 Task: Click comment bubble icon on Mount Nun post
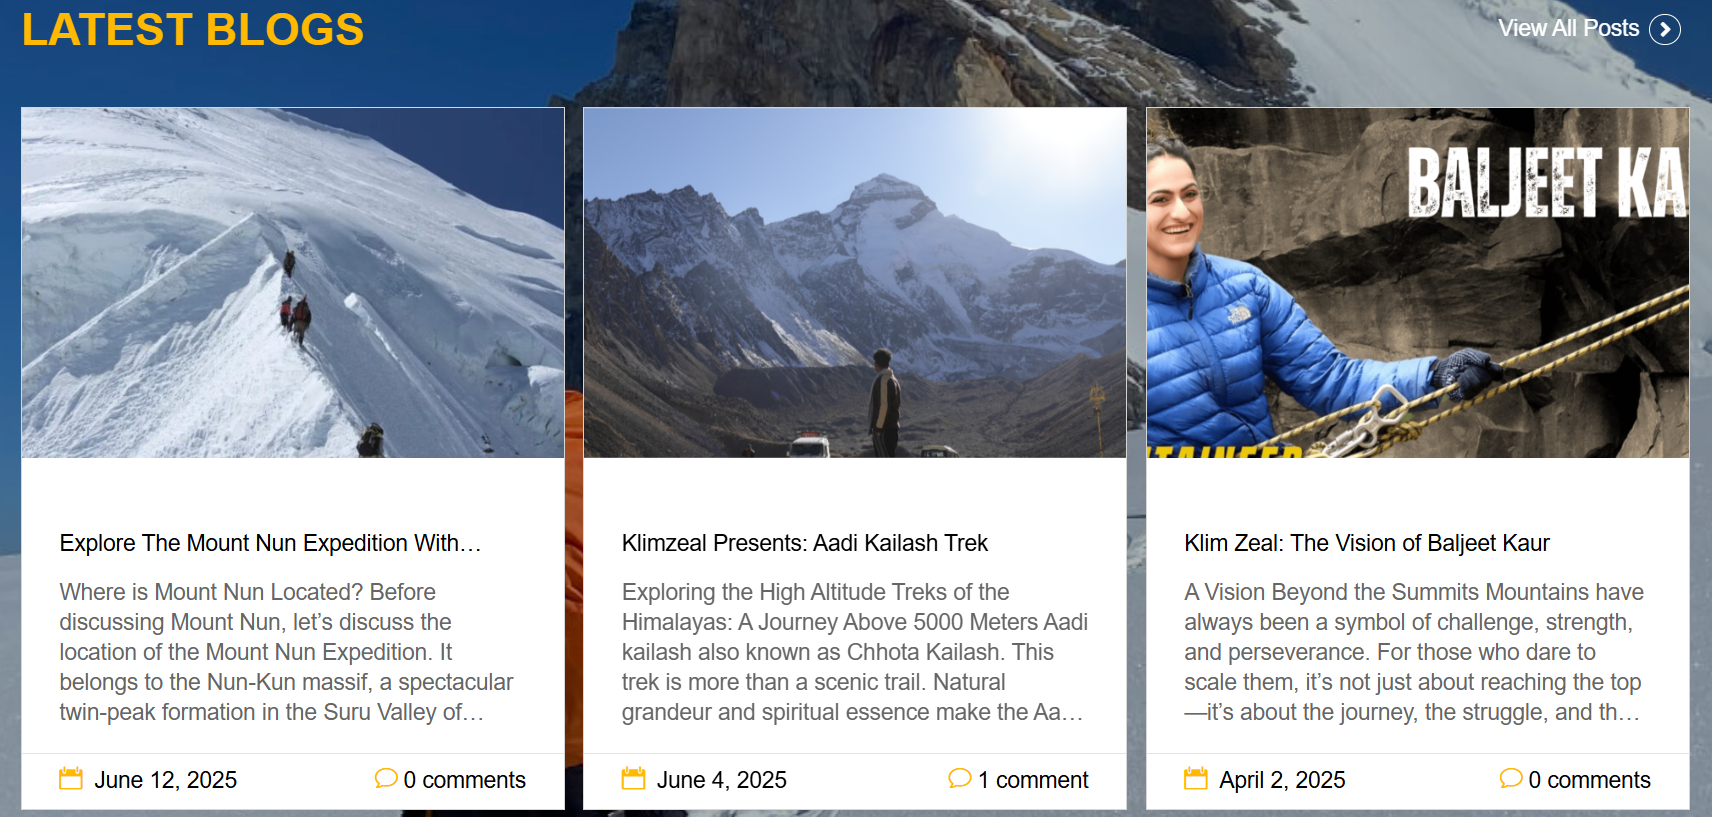(386, 778)
